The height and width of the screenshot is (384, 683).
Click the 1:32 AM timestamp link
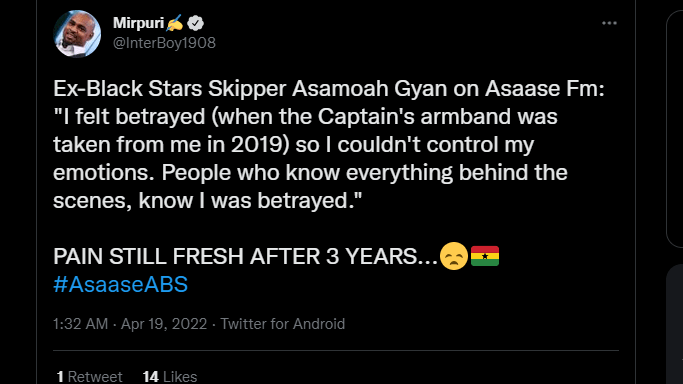pos(80,324)
